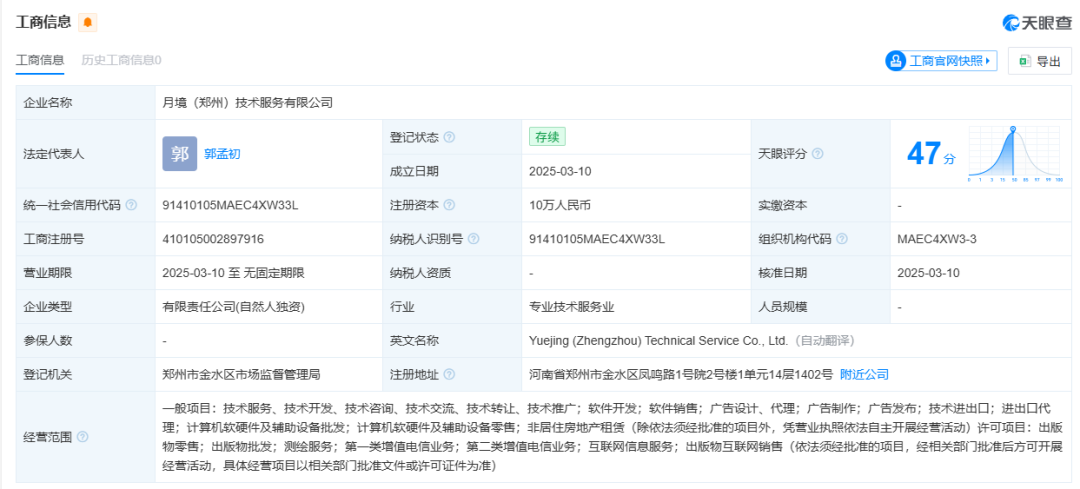This screenshot has width=1080, height=489.
Task: Click establishment date 2025-03-10 under 成立日期
Action: 560,171
